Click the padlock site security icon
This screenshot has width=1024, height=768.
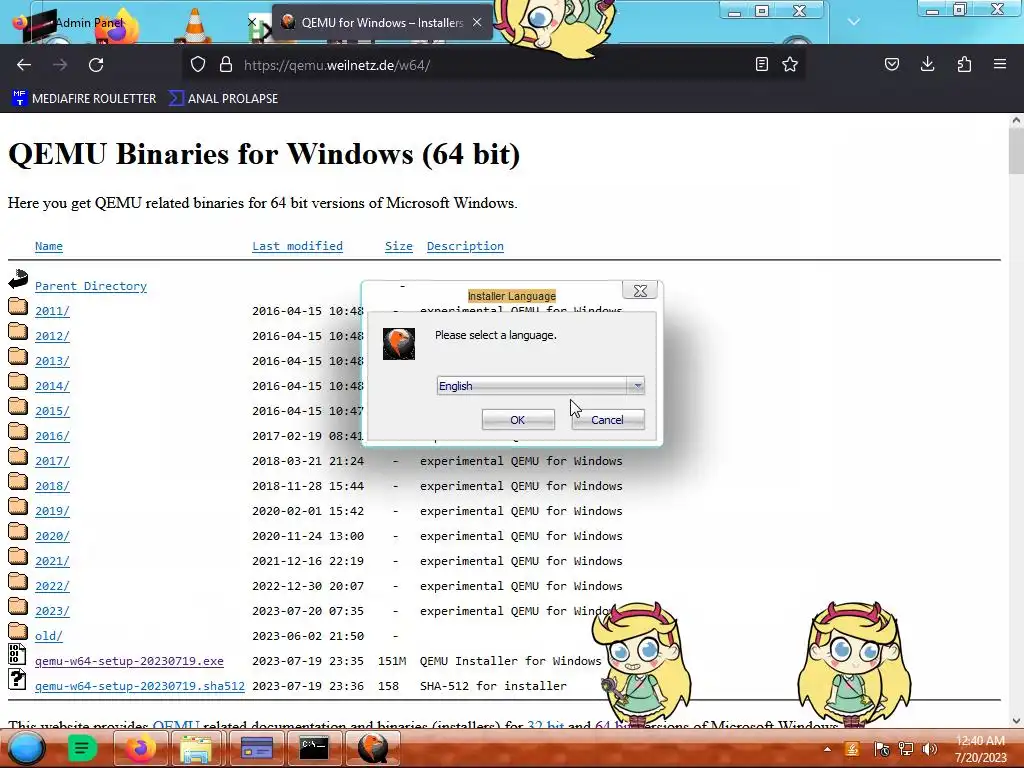pyautogui.click(x=226, y=65)
